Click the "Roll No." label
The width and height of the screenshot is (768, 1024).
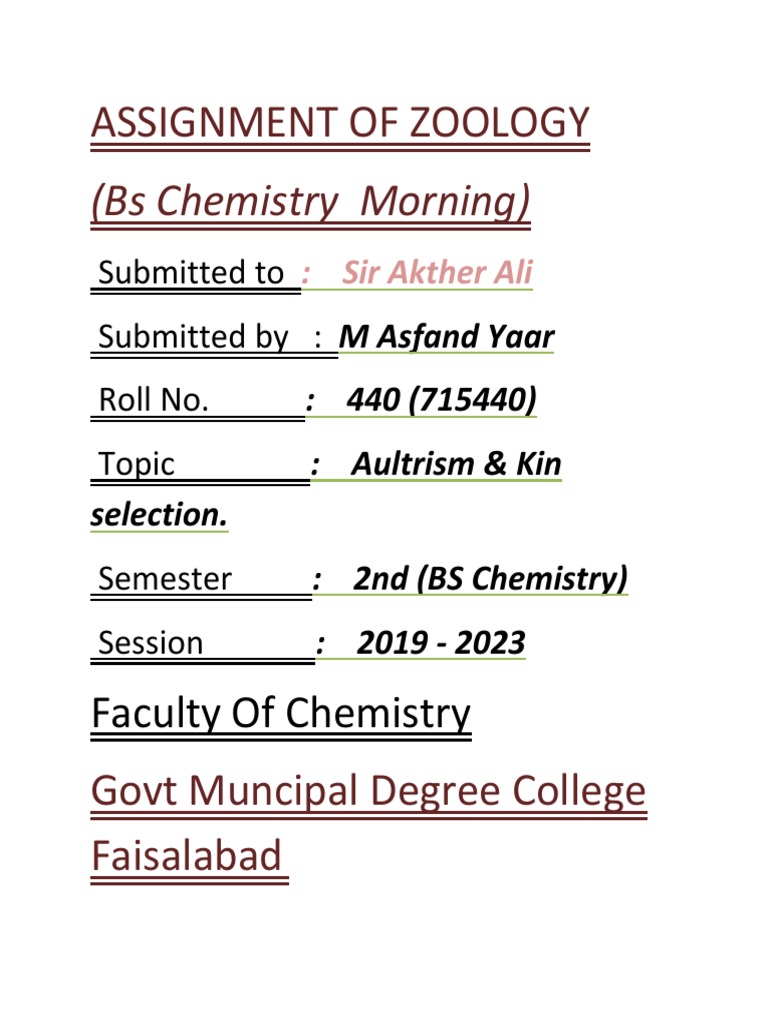154,401
